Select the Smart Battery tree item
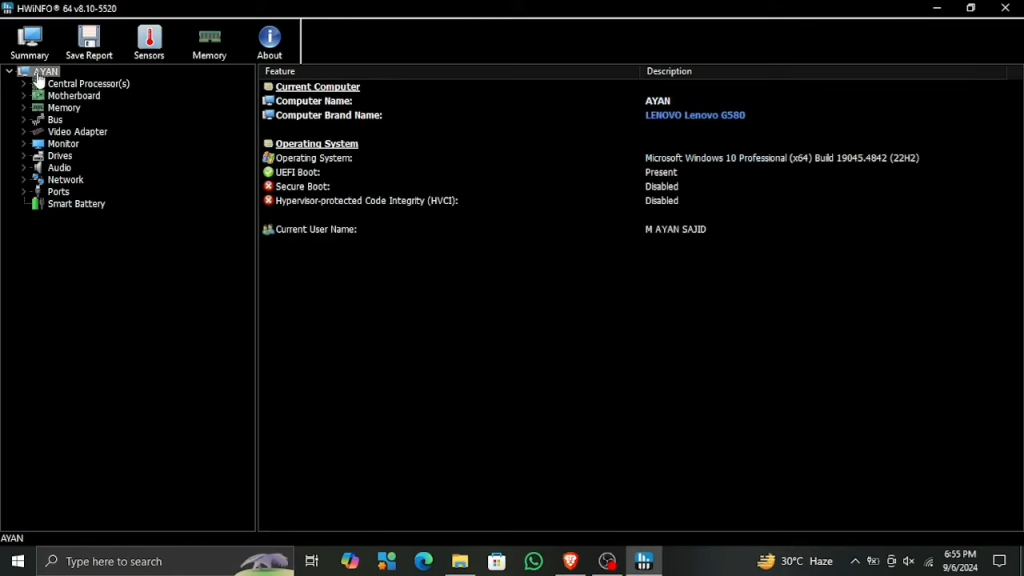The width and height of the screenshot is (1024, 576). coord(76,204)
